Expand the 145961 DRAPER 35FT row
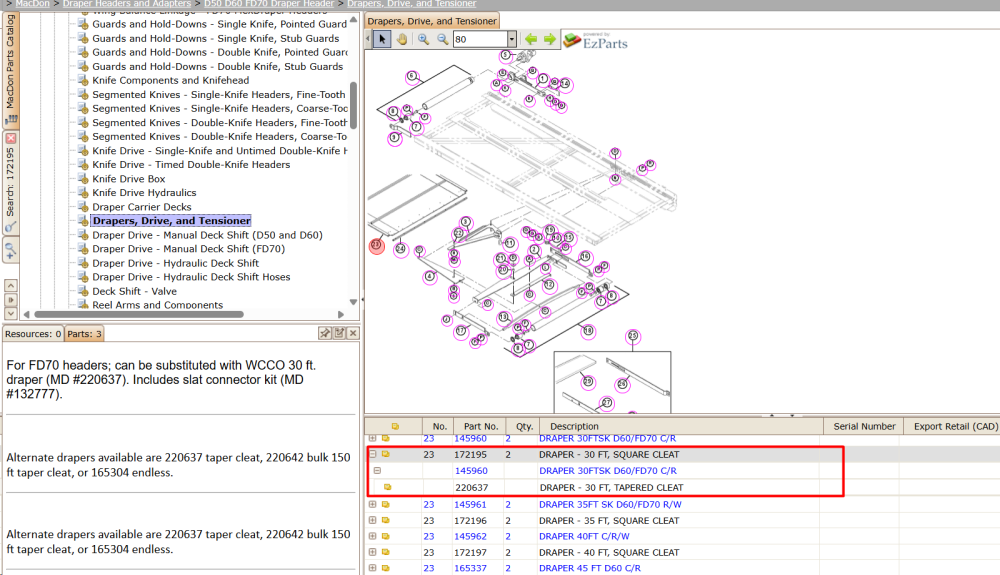The height and width of the screenshot is (575, 1000). click(372, 504)
